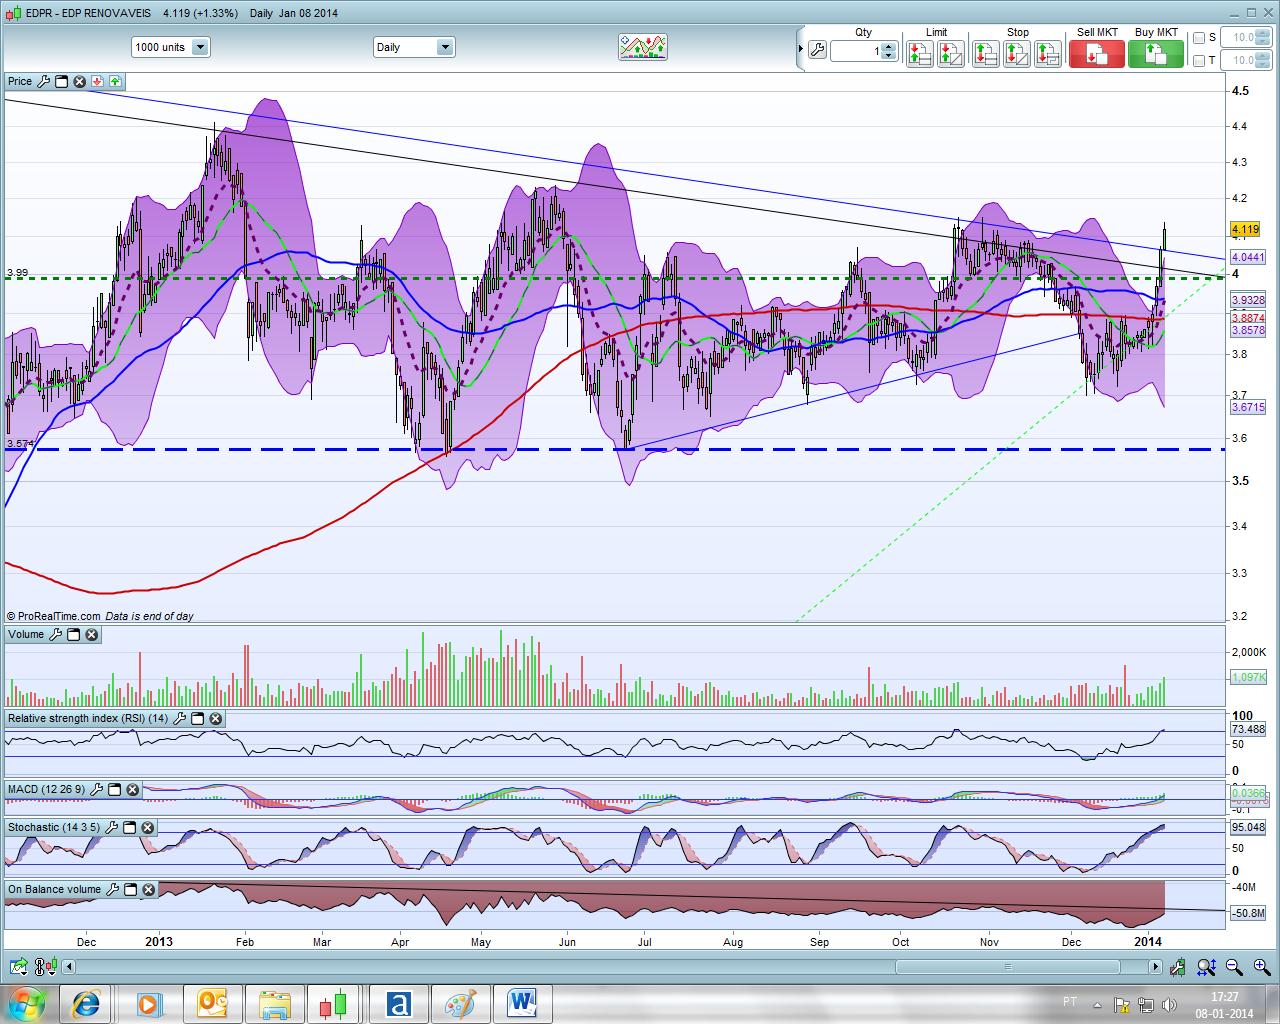Open trading settings wrench beside Qty

(817, 50)
